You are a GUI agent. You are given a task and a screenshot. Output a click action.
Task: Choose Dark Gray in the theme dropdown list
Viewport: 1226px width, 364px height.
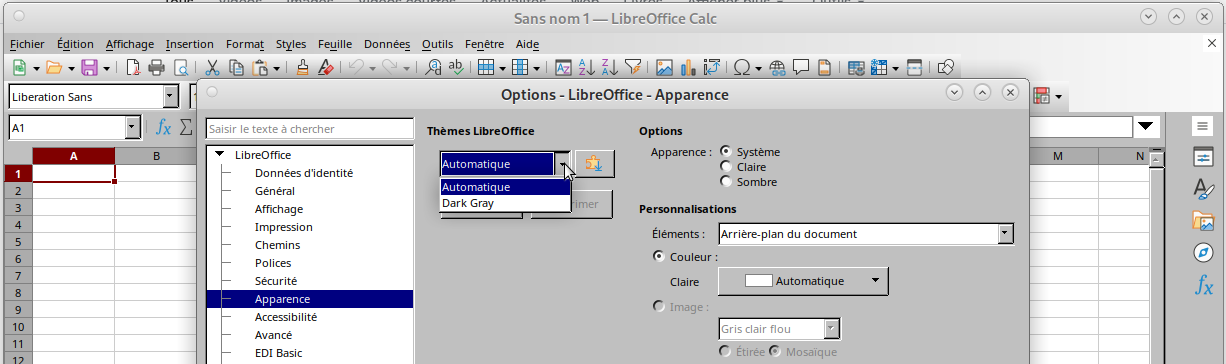click(x=505, y=203)
